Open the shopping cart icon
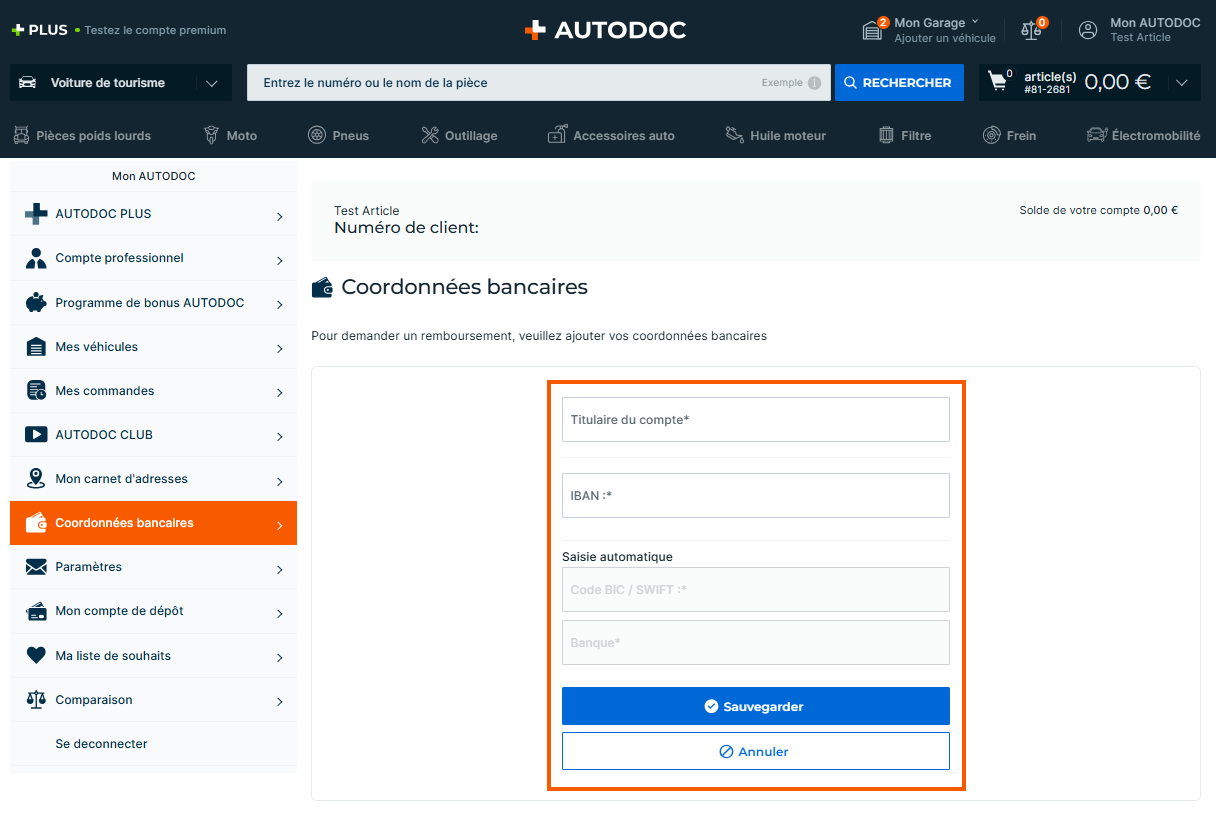Image resolution: width=1216 pixels, height=831 pixels. coord(998,82)
